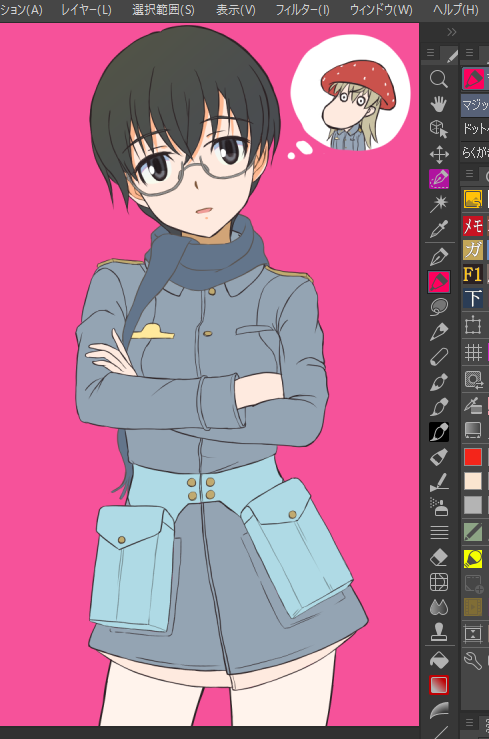This screenshot has width=489, height=739.
Task: Click the tan ガ quick access button
Action: (x=473, y=249)
